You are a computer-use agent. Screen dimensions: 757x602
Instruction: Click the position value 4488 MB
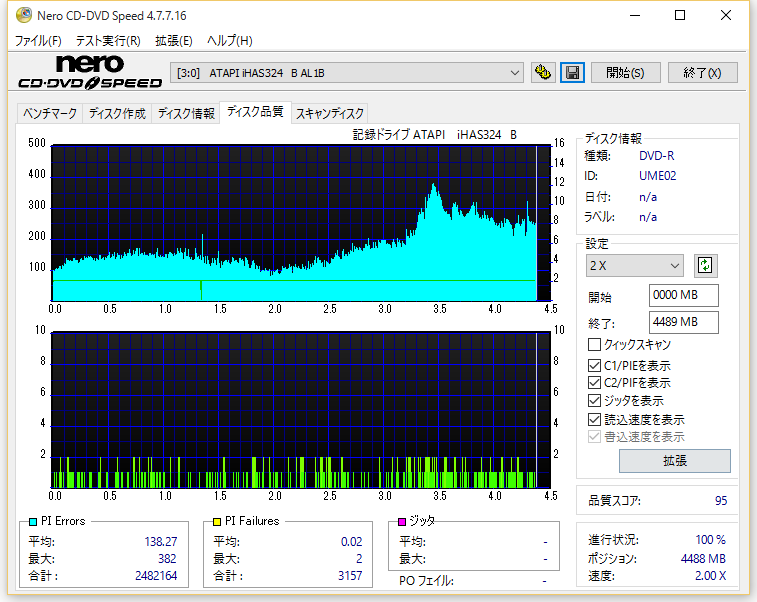pos(703,559)
